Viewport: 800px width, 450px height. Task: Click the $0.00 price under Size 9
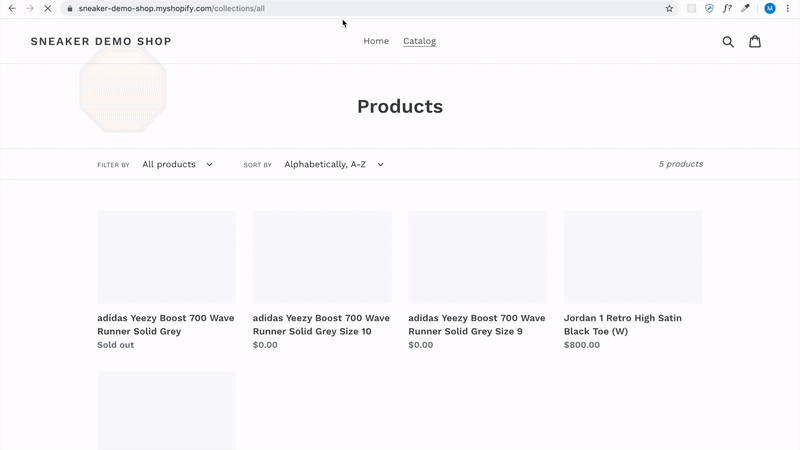(421, 345)
